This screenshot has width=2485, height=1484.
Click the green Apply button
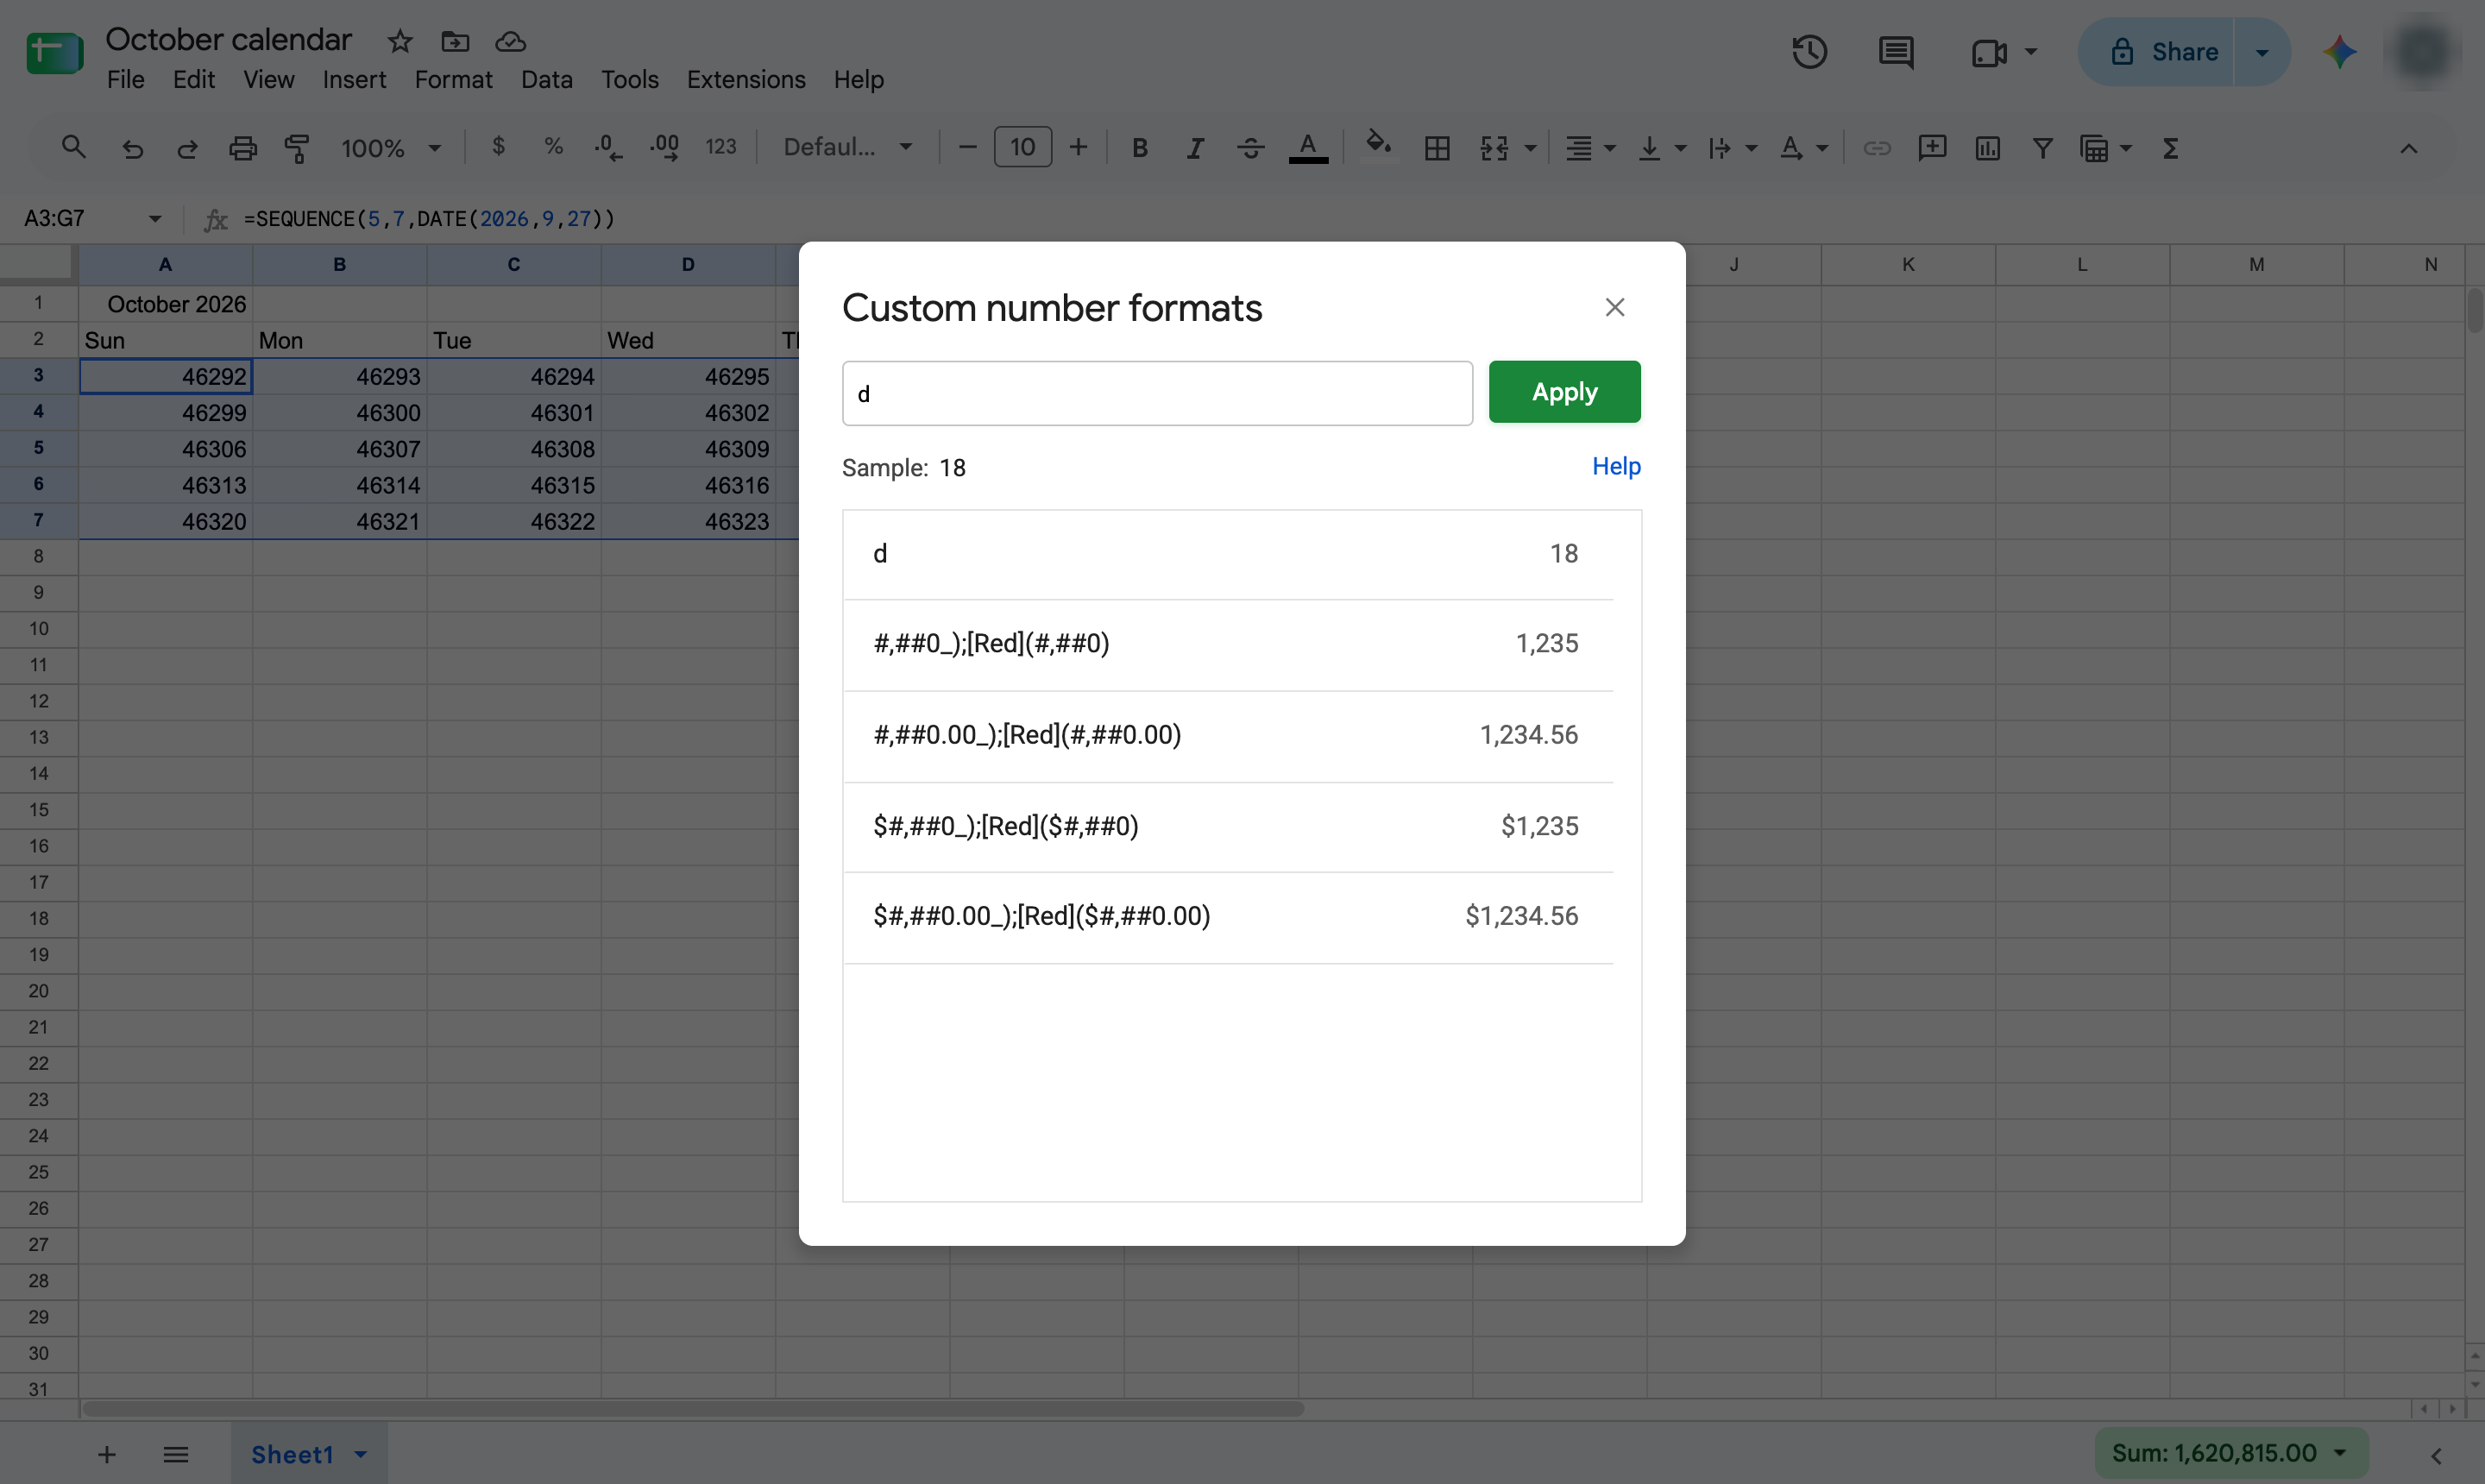[1564, 392]
